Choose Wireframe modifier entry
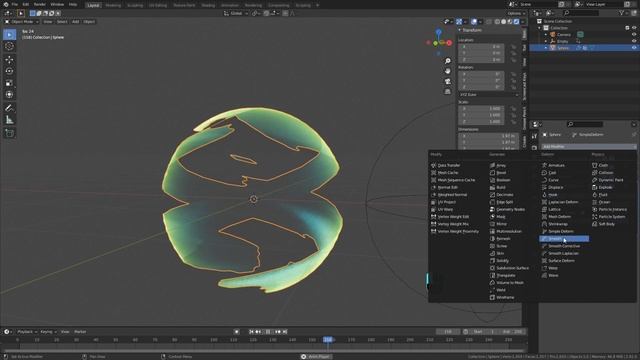640x360 pixels. click(x=505, y=298)
